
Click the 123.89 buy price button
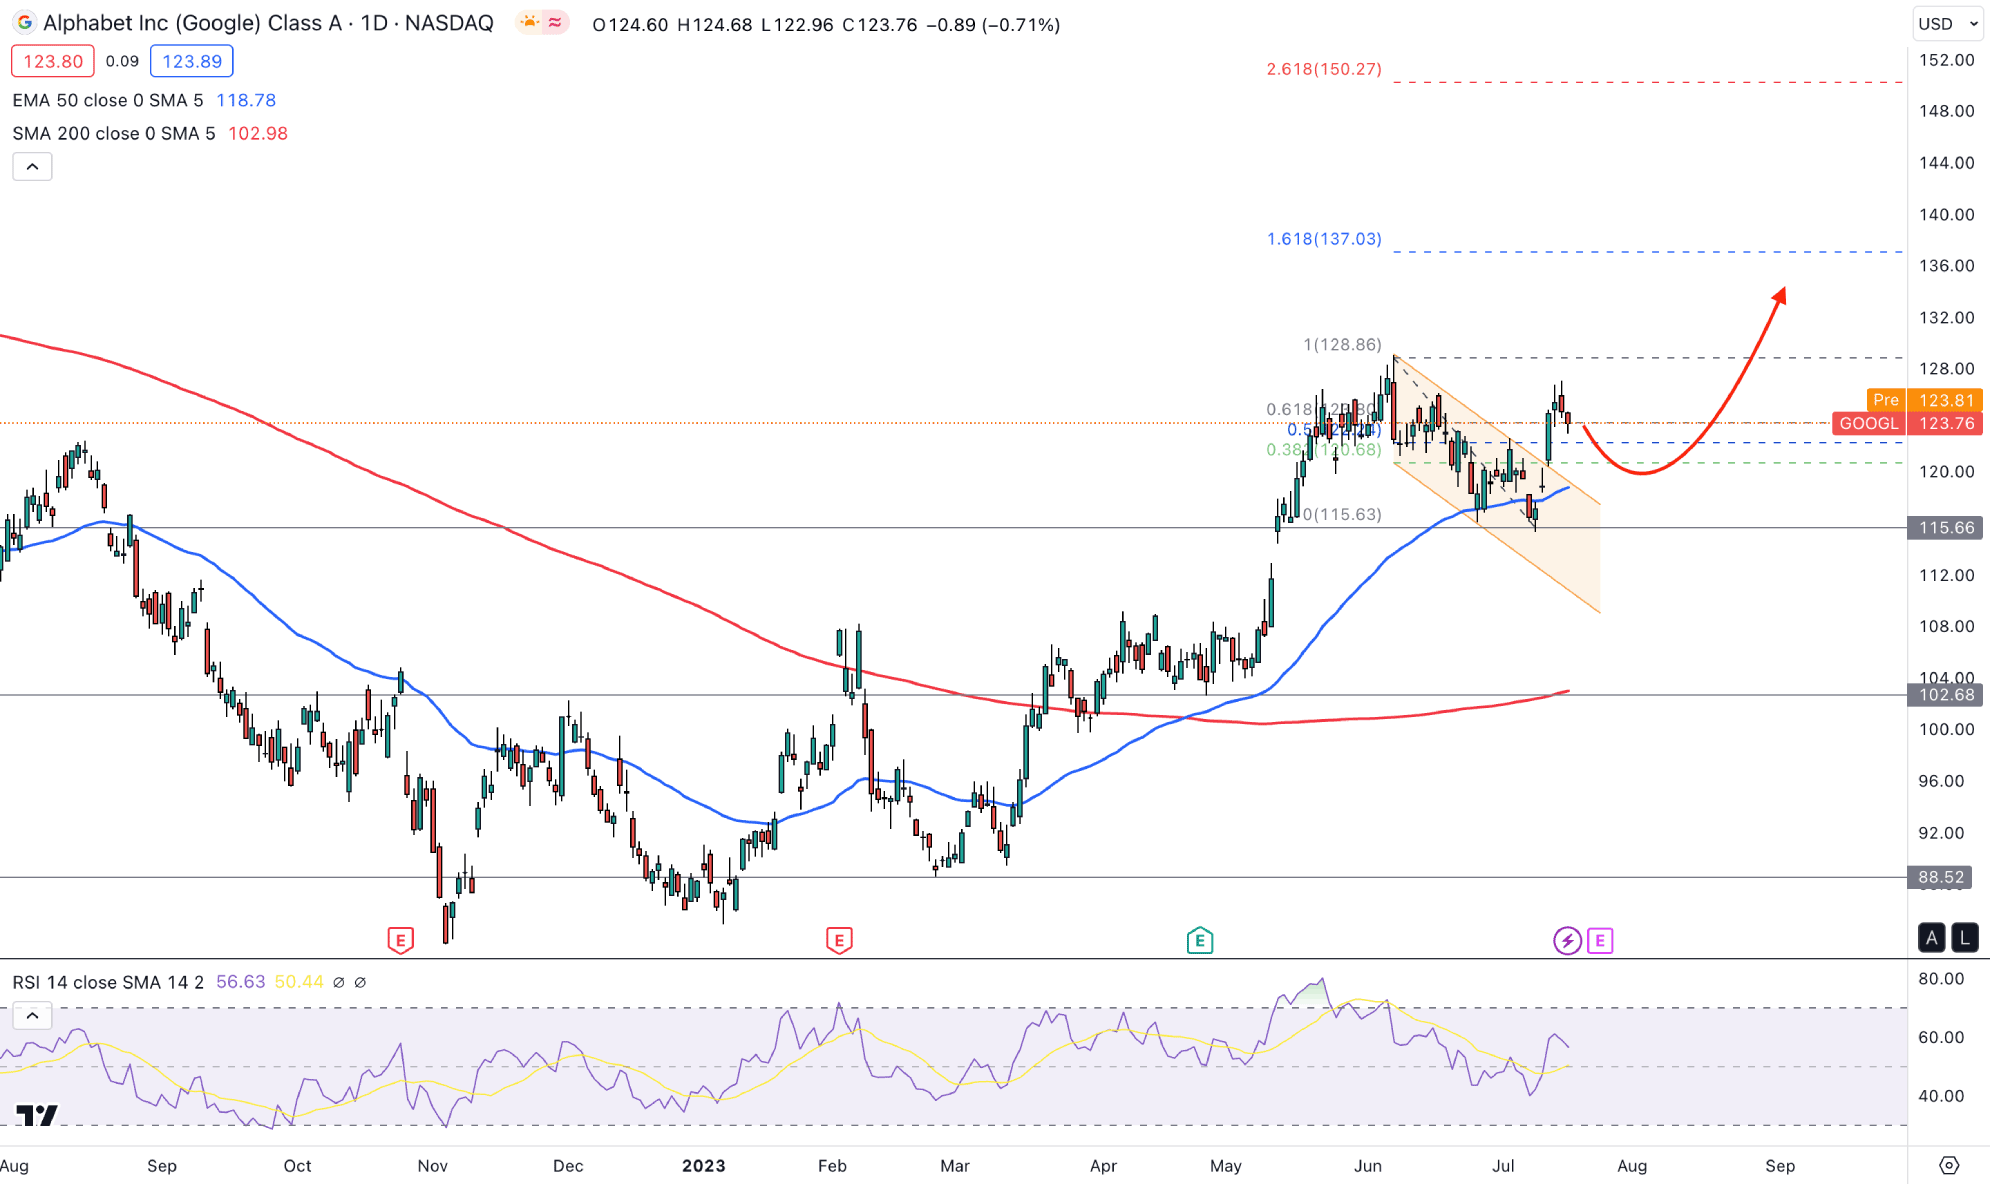[x=192, y=61]
